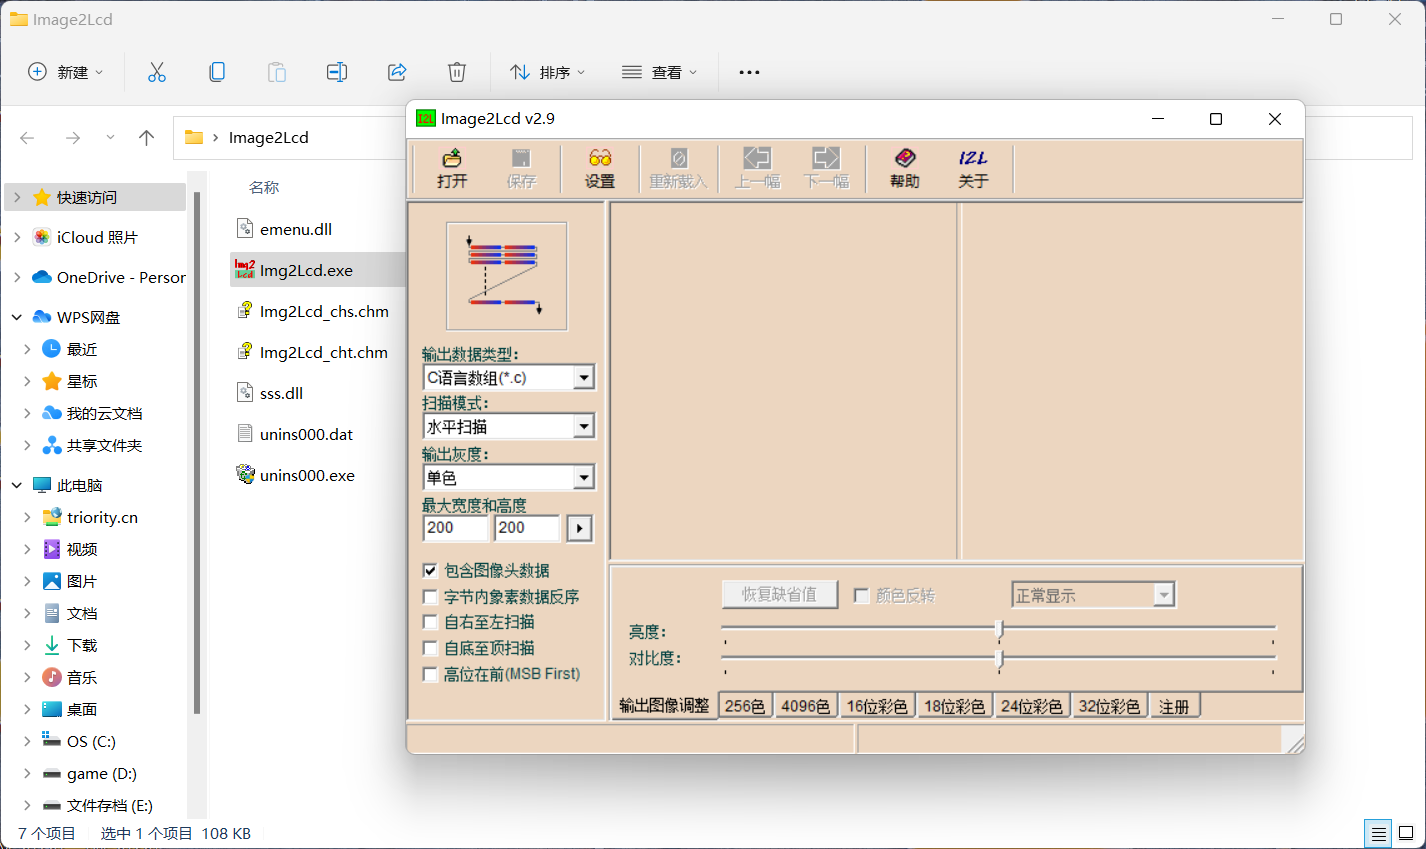Open 帮助 help book icon
The image size is (1426, 849).
[904, 168]
